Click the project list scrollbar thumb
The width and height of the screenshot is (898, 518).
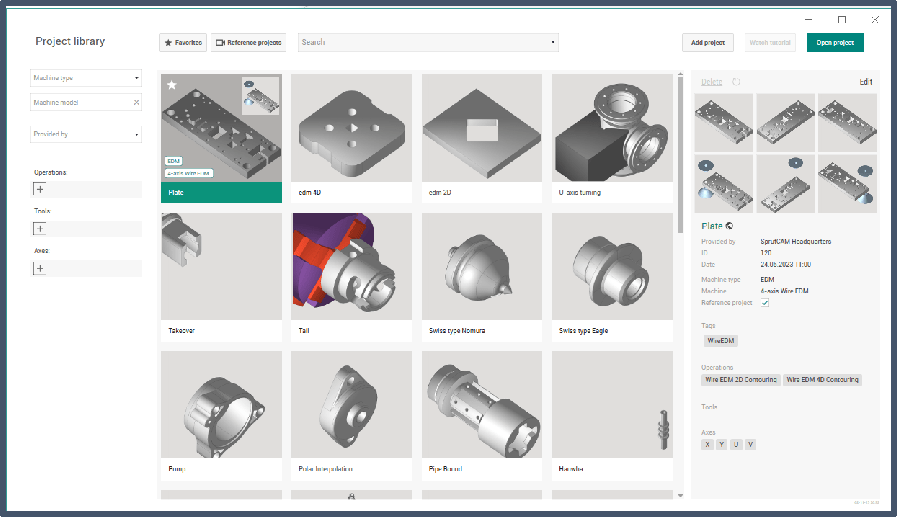(x=680, y=155)
